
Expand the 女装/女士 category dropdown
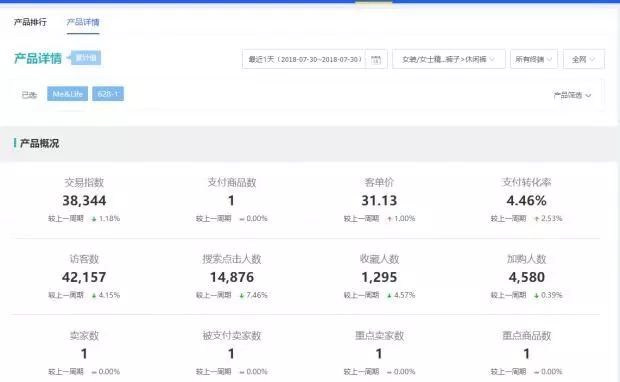point(448,59)
